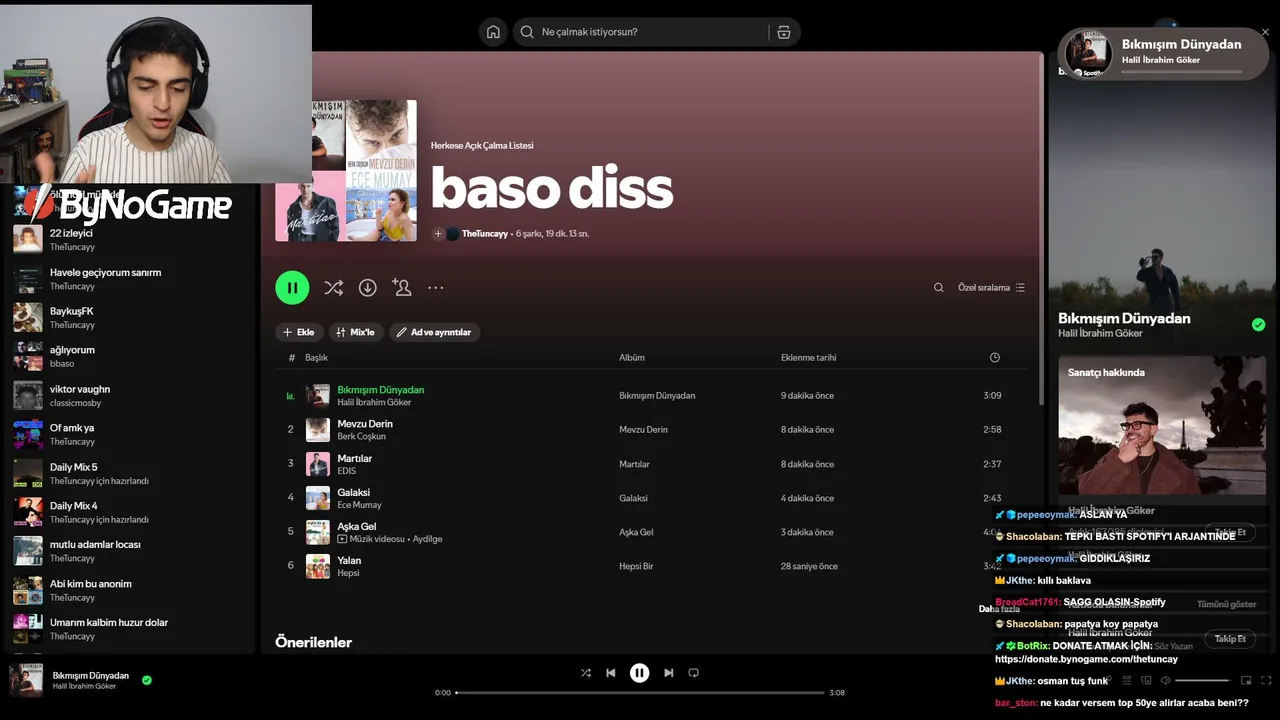This screenshot has width=1280, height=720.
Task: Open the TheTuncayy owner profile under the playlist title
Action: [x=485, y=234]
